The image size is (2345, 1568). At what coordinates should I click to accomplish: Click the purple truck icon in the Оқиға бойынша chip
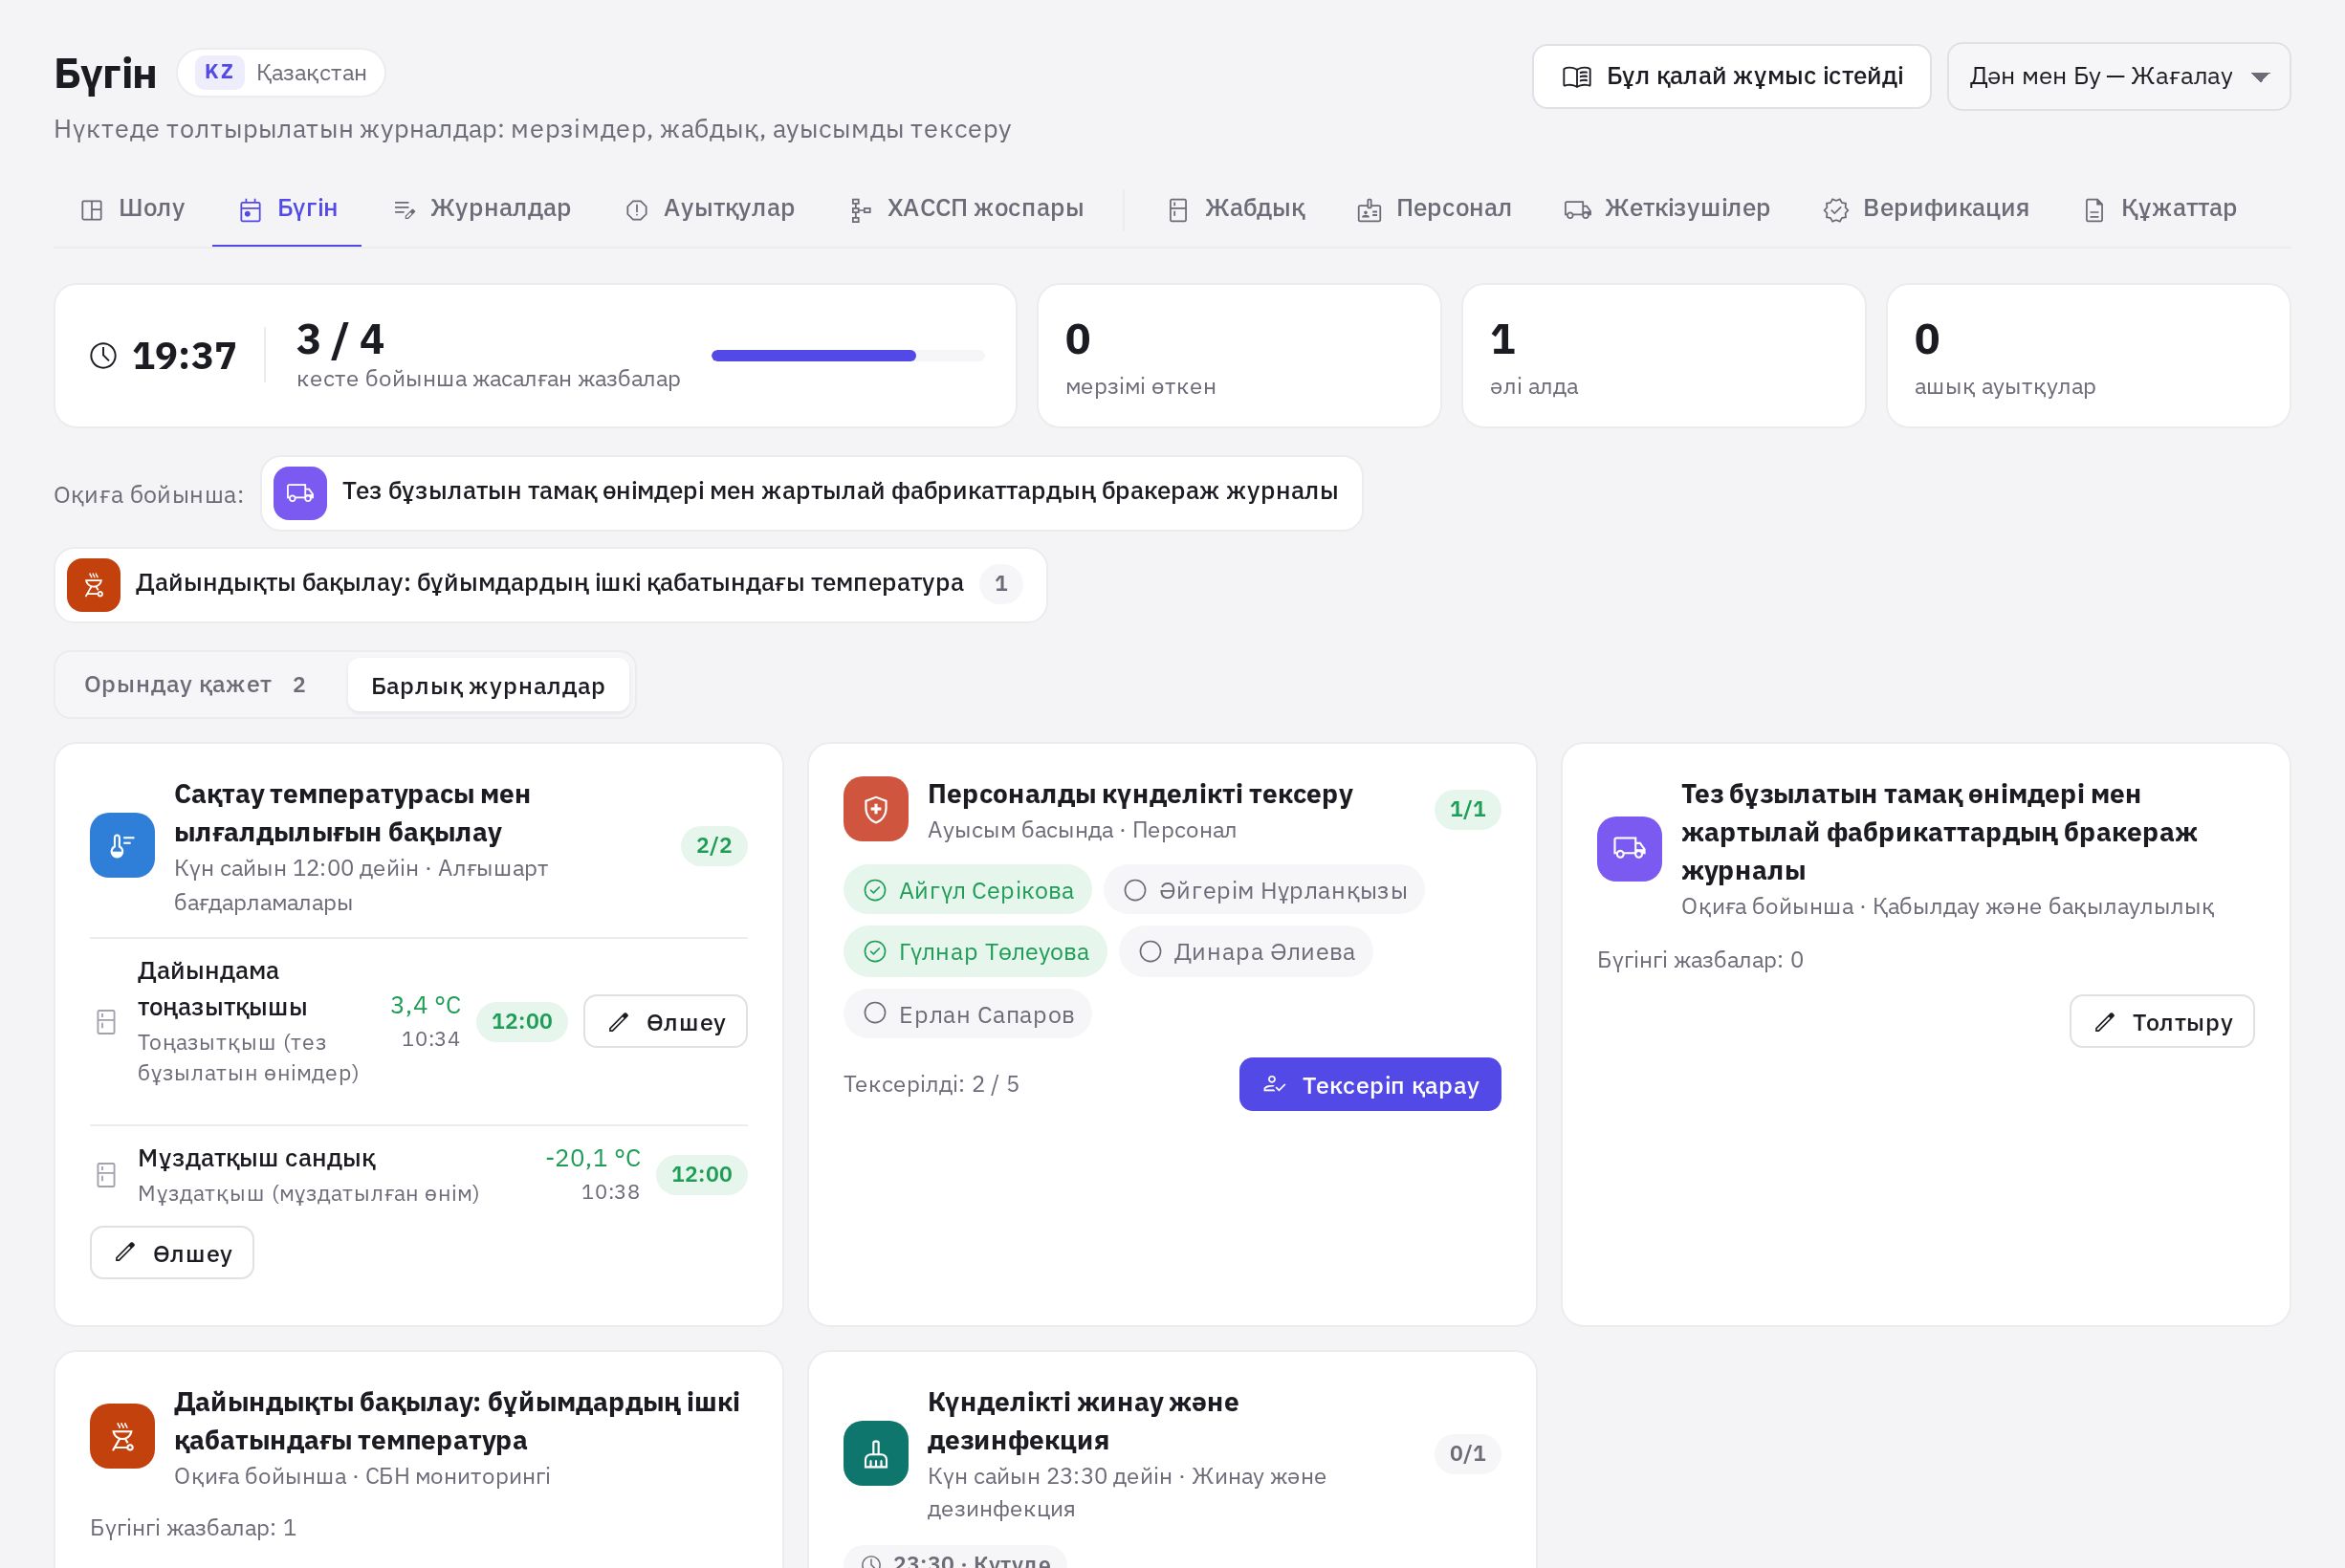point(300,493)
